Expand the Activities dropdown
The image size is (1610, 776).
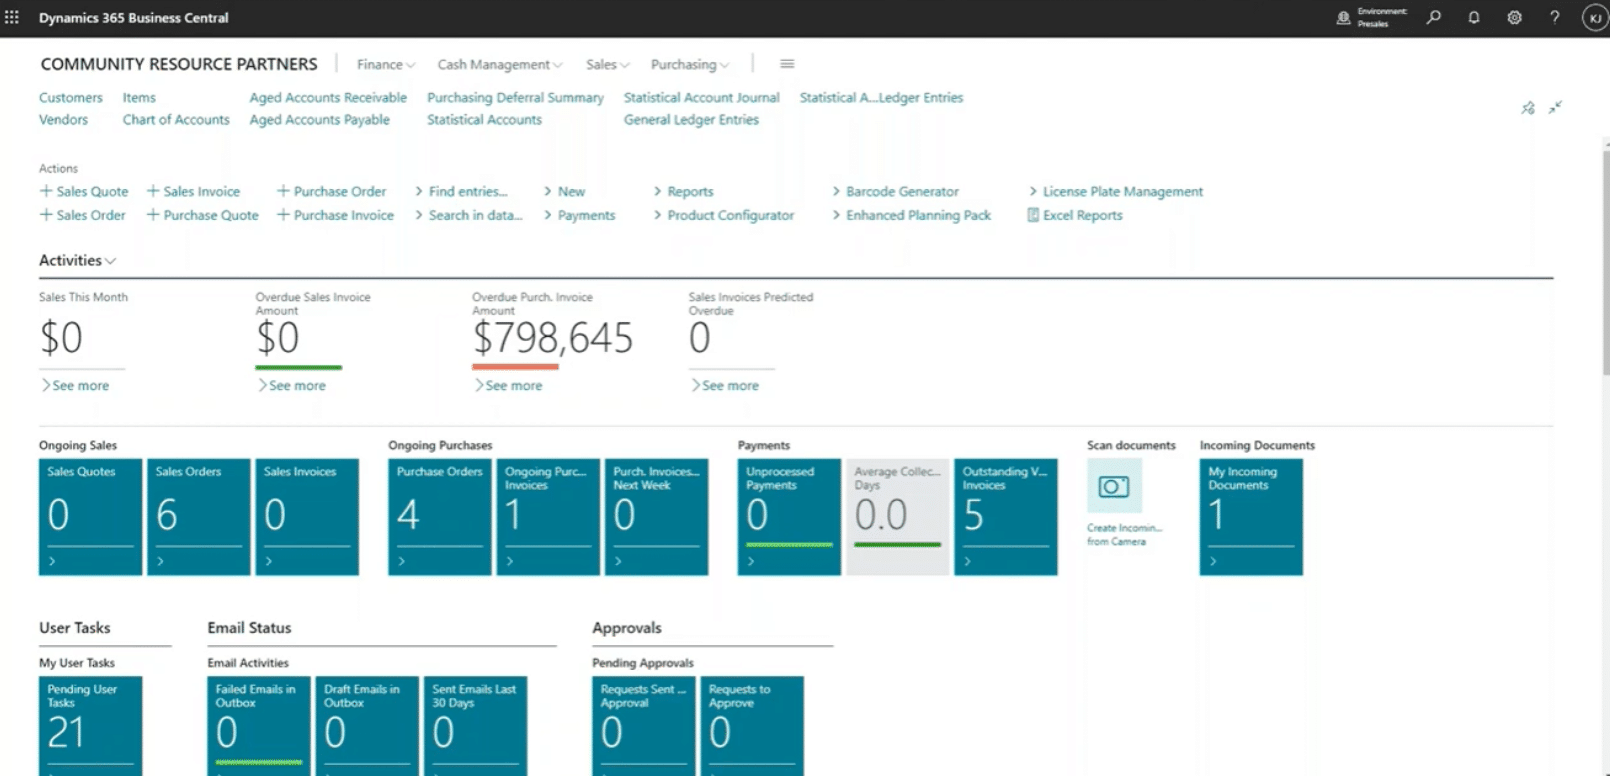click(78, 260)
